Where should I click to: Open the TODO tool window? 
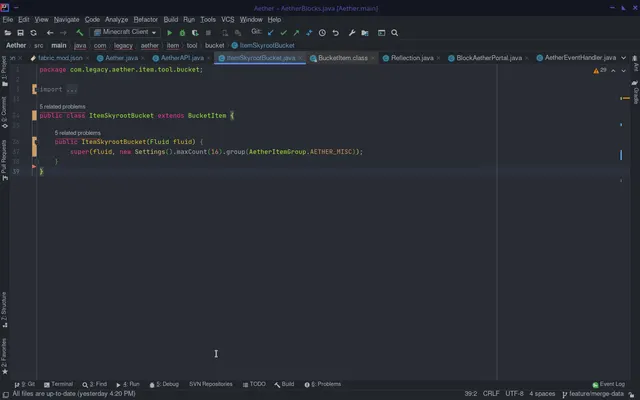tap(254, 384)
